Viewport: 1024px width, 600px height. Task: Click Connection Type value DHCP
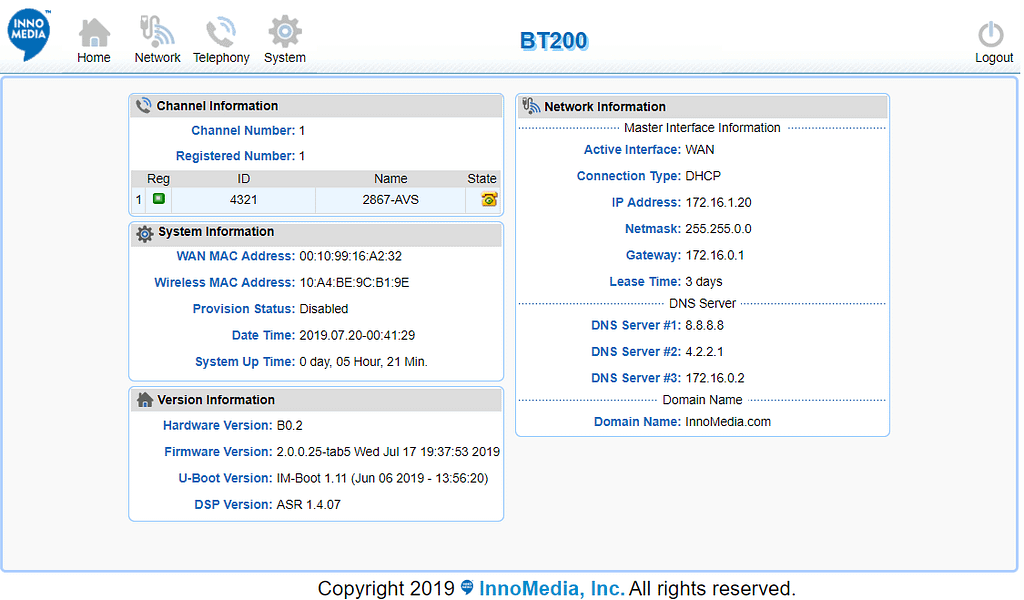click(703, 176)
